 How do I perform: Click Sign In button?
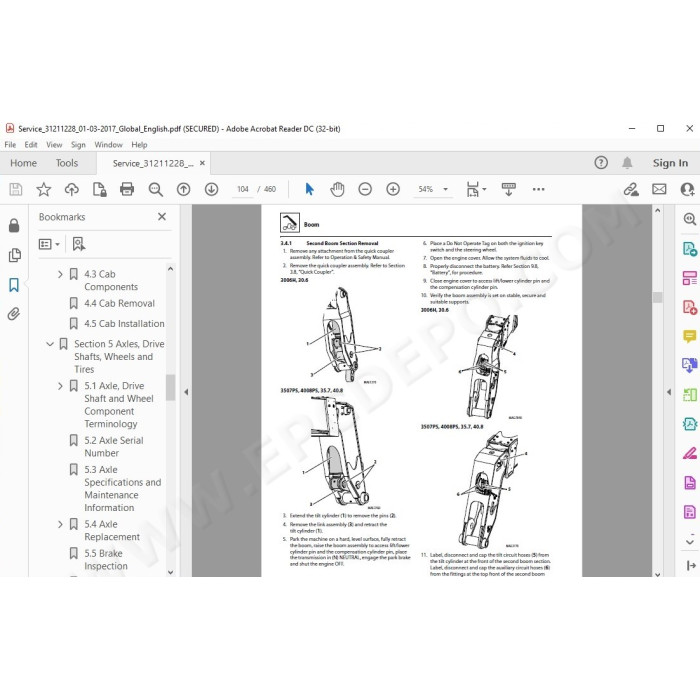coord(670,163)
